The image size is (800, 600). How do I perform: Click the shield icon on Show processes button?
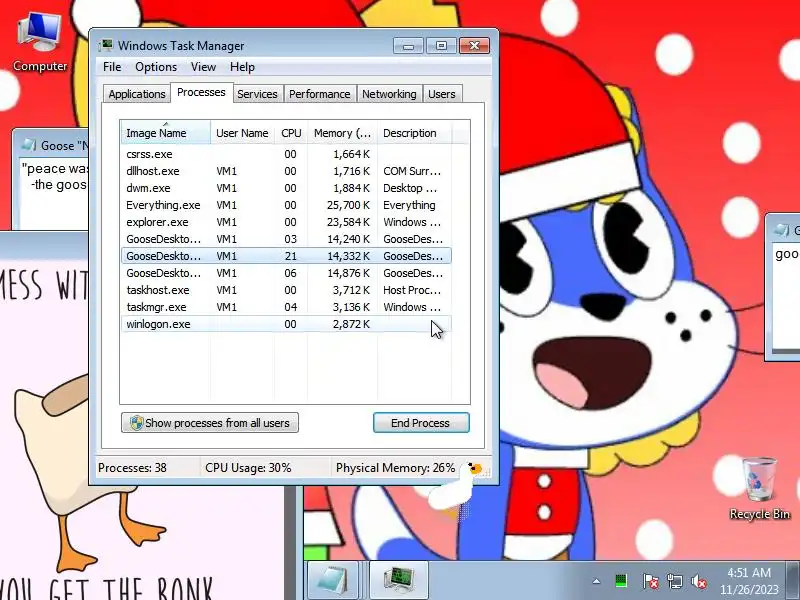coord(136,423)
